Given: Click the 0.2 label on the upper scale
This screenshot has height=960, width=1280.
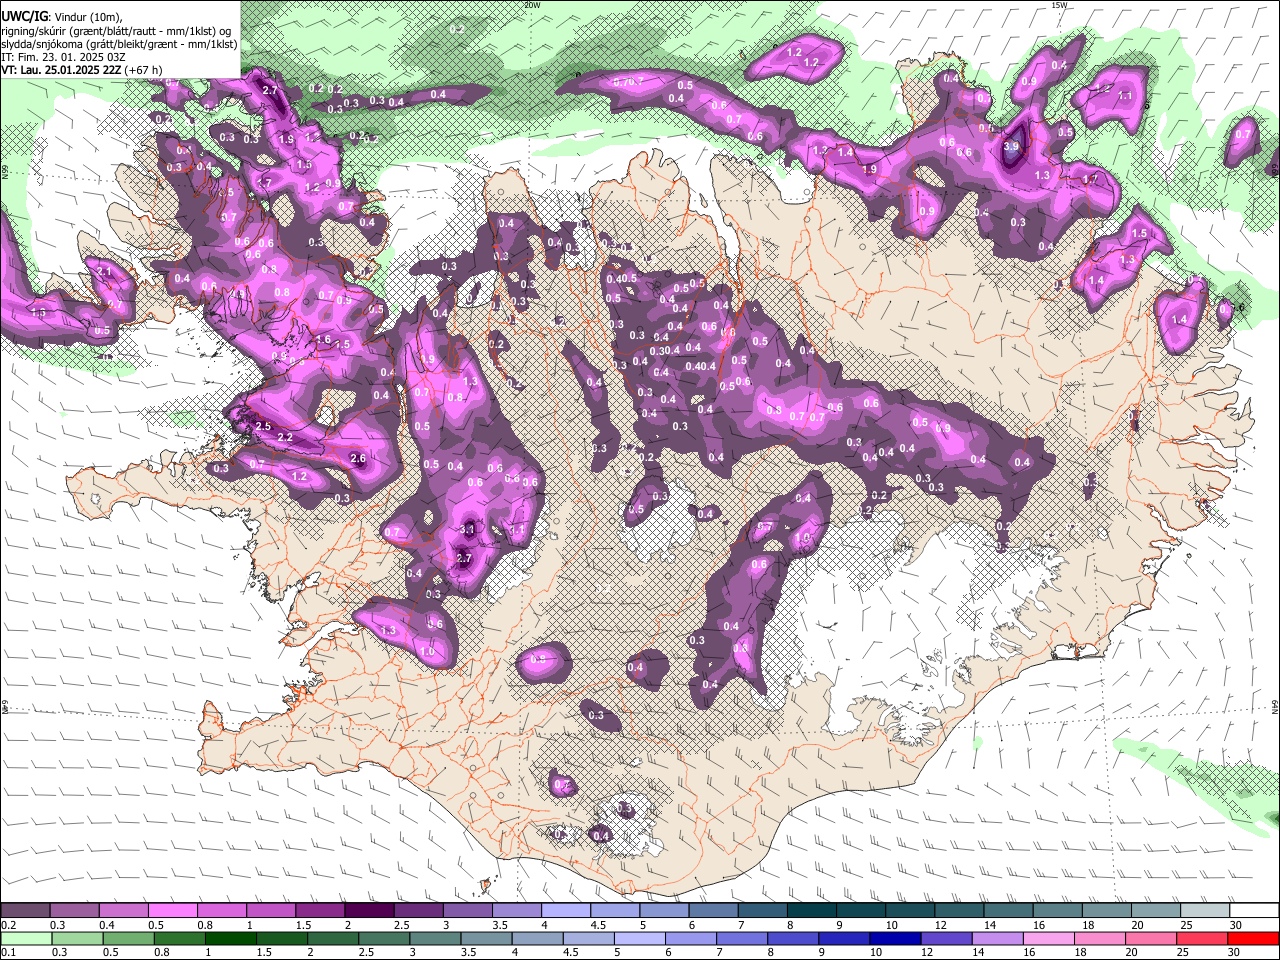Looking at the screenshot, I should click(x=7, y=925).
